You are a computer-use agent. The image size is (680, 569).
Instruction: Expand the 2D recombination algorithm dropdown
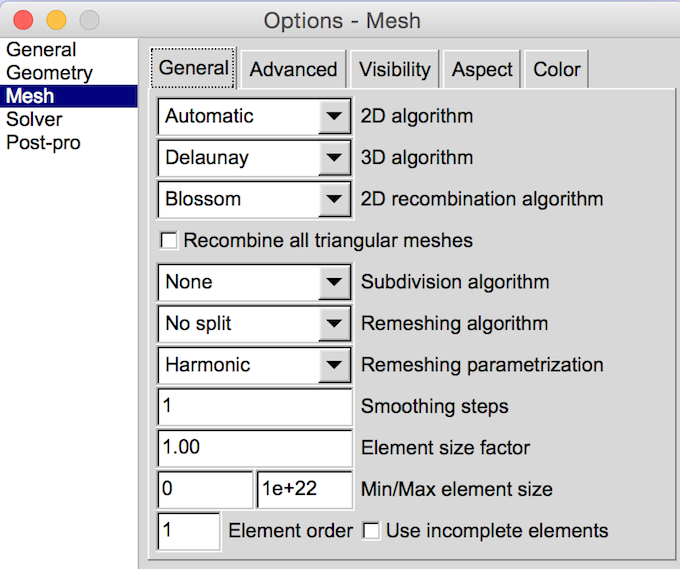coord(255,199)
